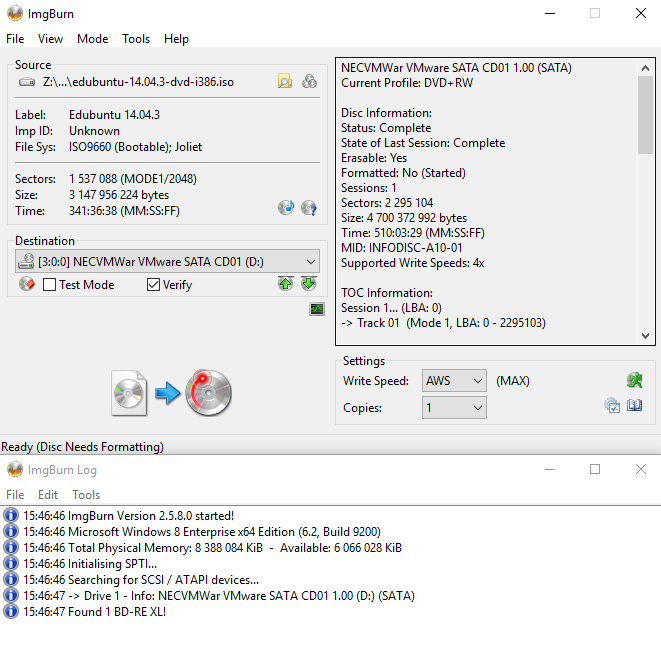
Task: Close the ImgBurn Log window
Action: (641, 469)
